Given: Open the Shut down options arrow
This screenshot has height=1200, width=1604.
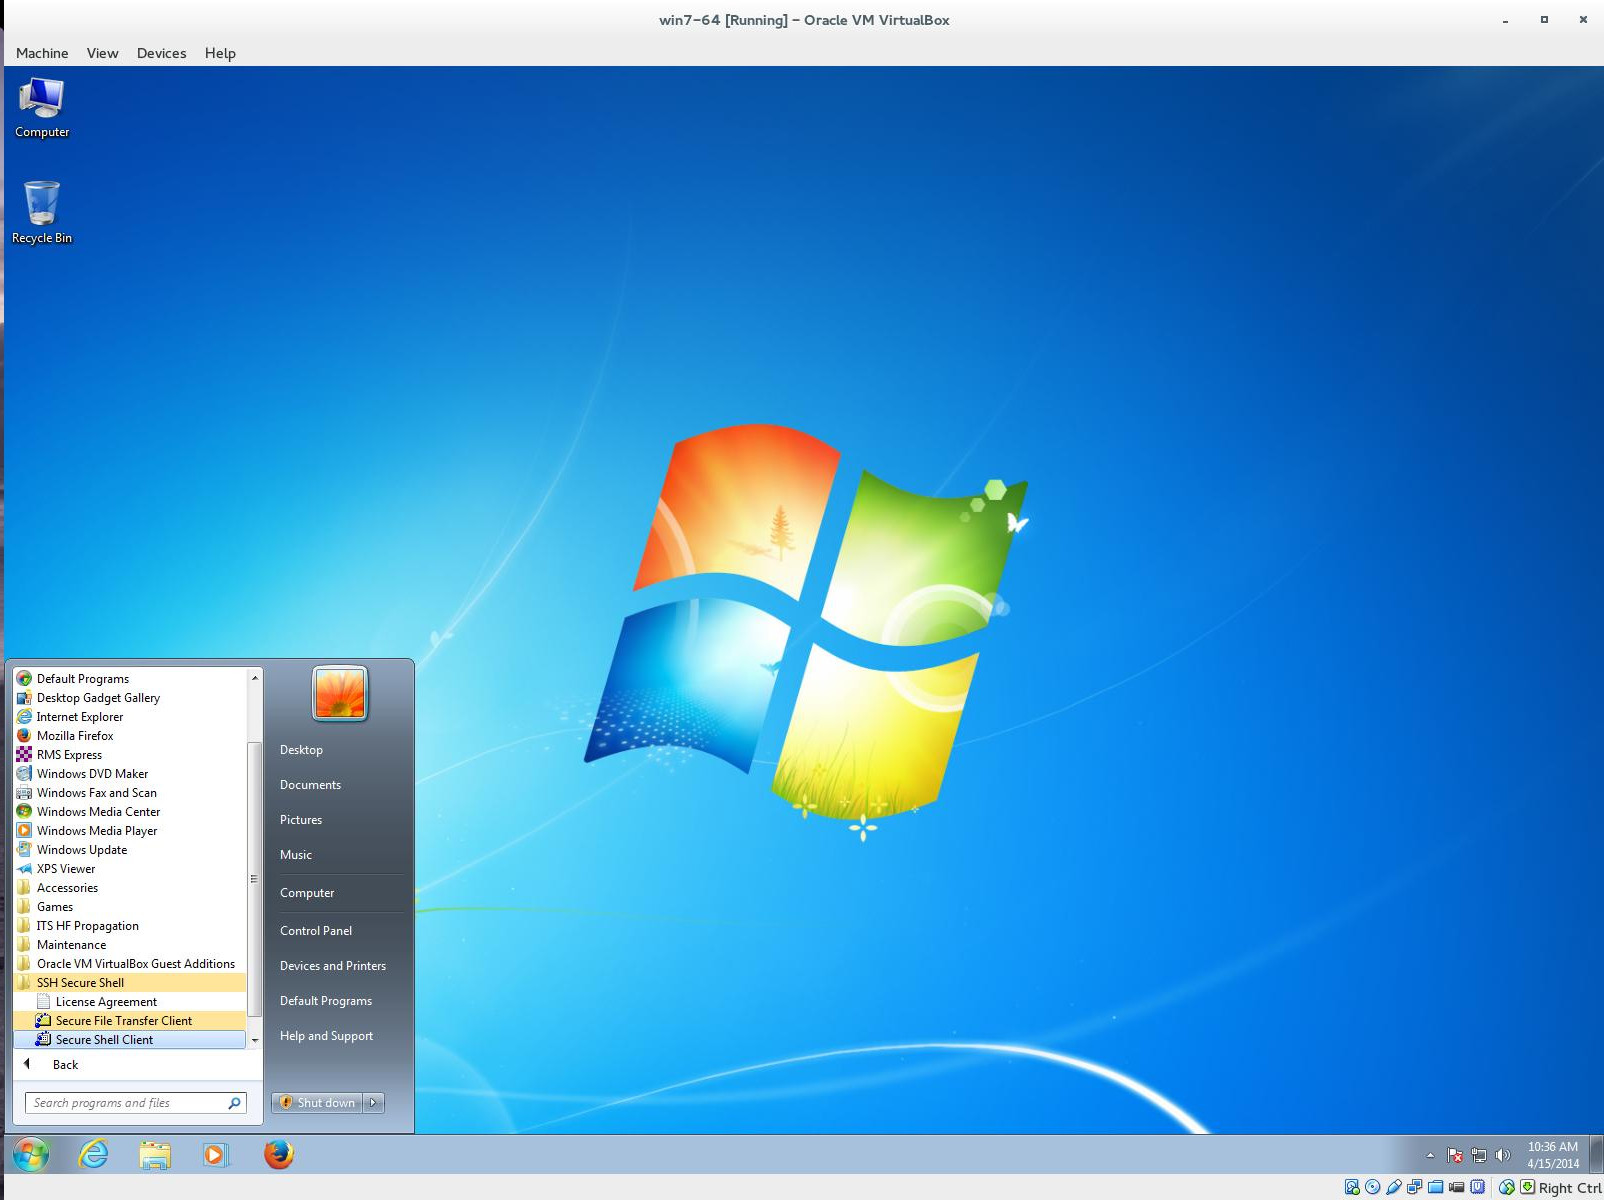Looking at the screenshot, I should (x=373, y=1102).
